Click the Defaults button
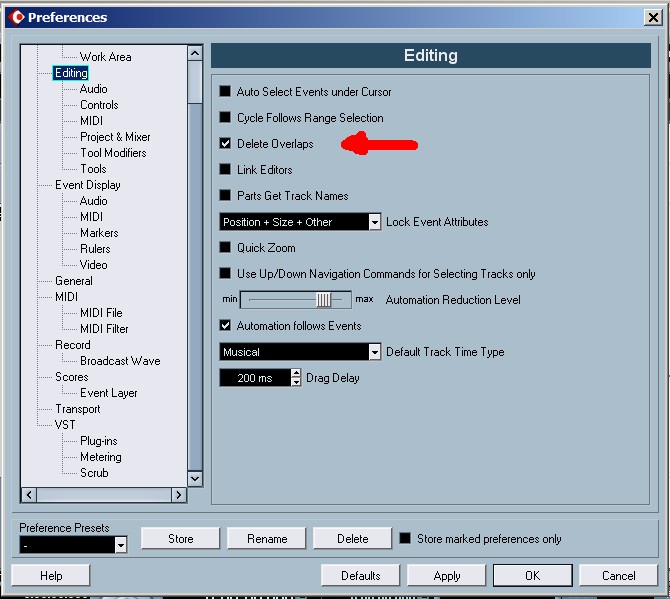Screen dimensions: 670x599 click(x=360, y=575)
